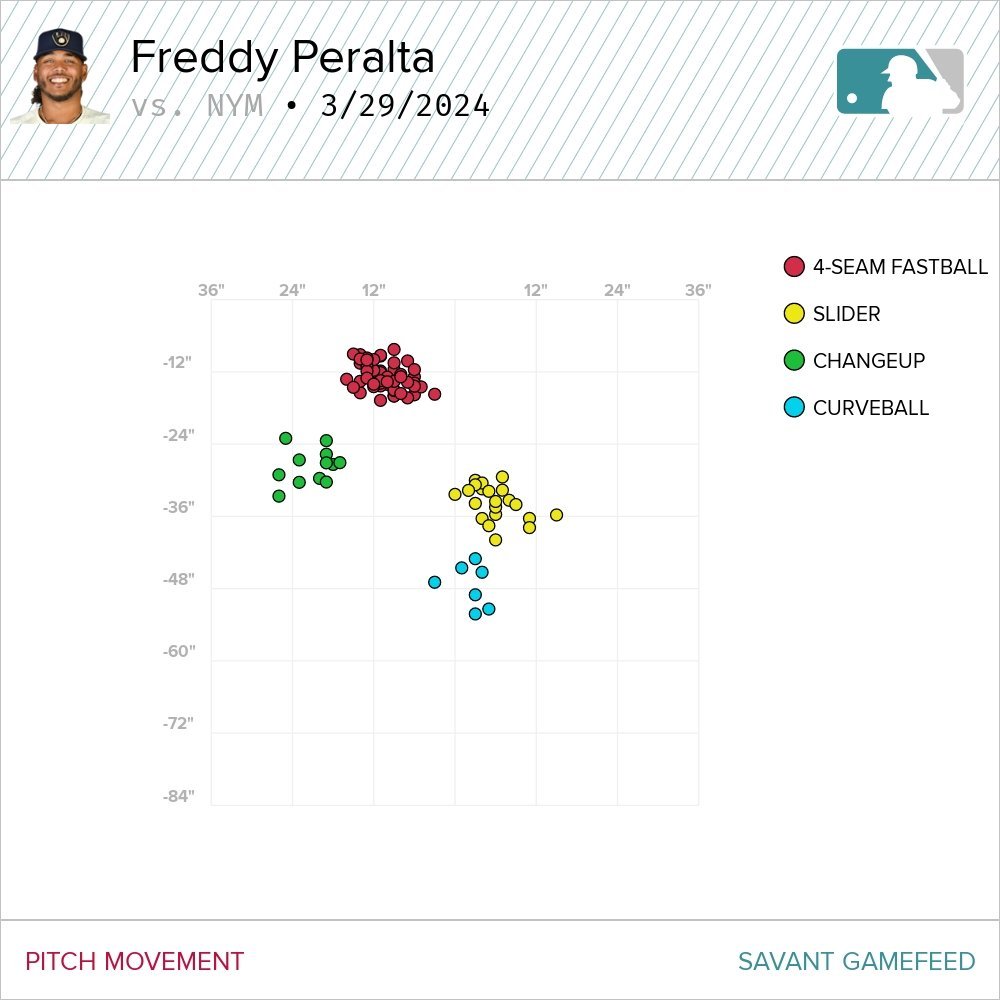Click the 'vs. NYM' opponent text
The image size is (1000, 1000).
(197, 106)
